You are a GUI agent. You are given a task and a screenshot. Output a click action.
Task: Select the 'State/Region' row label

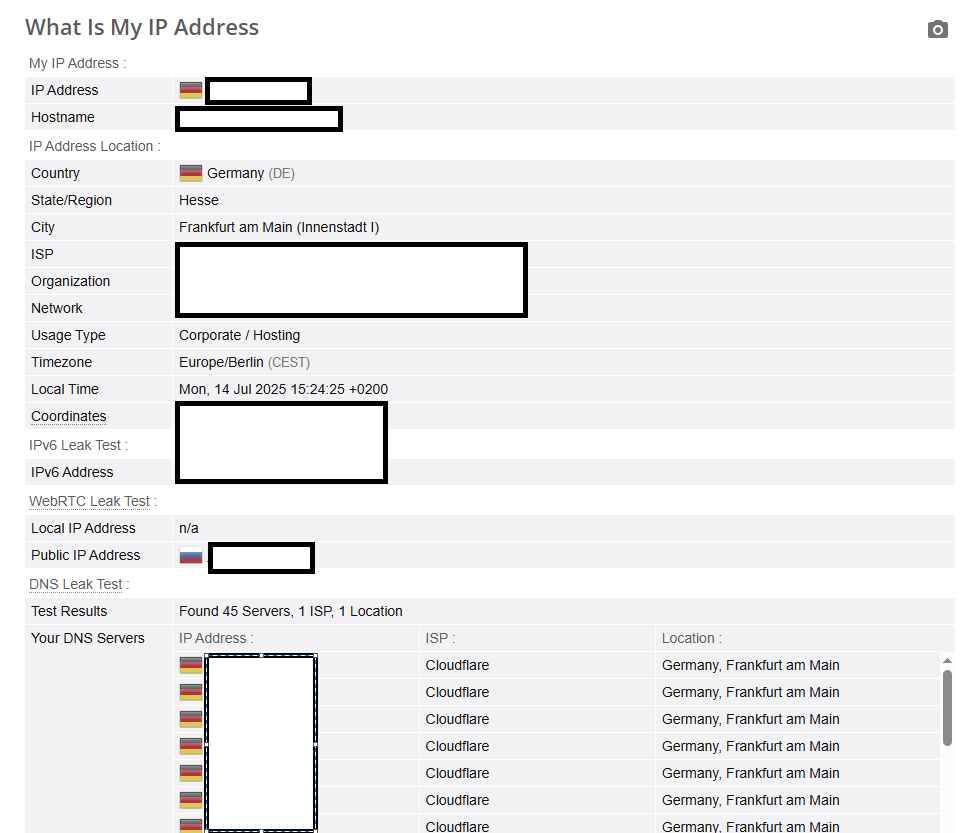(x=72, y=200)
